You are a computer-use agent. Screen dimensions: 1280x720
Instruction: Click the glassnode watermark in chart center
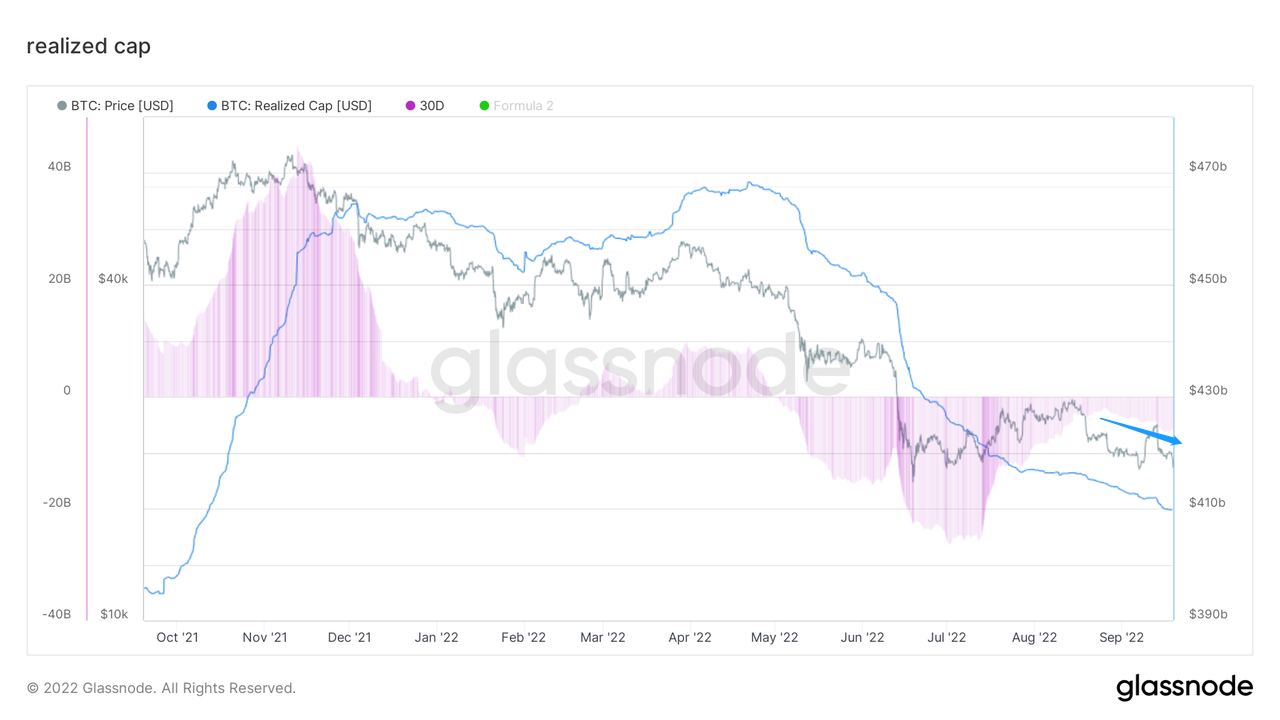(x=640, y=370)
